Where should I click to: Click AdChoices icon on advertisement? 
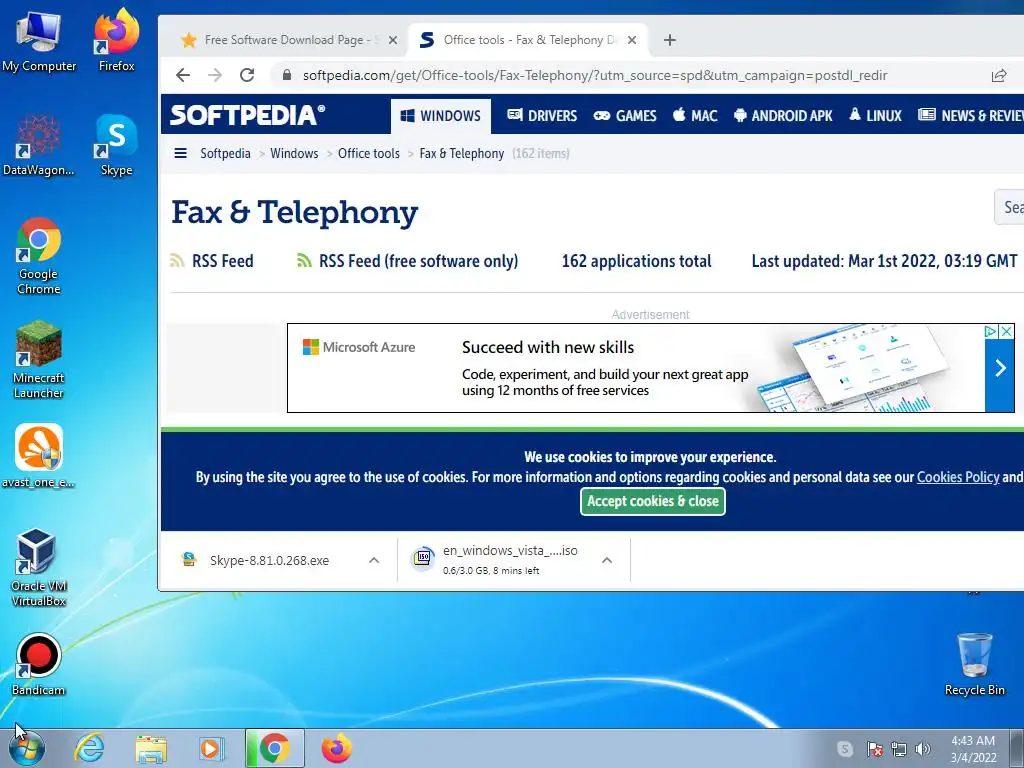(x=991, y=332)
